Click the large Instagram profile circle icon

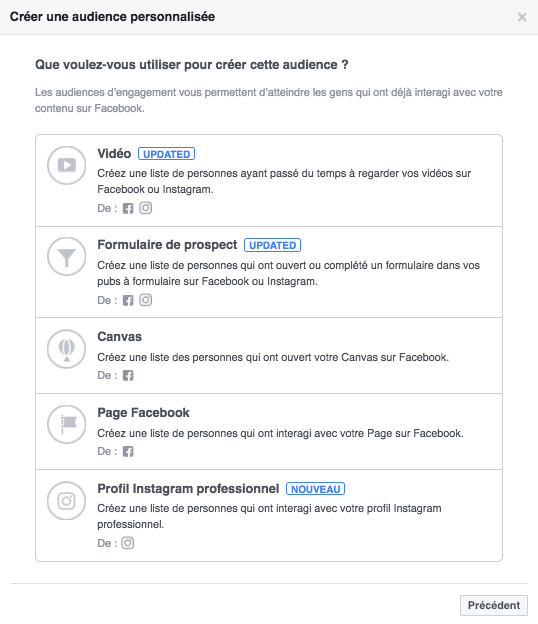(66, 501)
